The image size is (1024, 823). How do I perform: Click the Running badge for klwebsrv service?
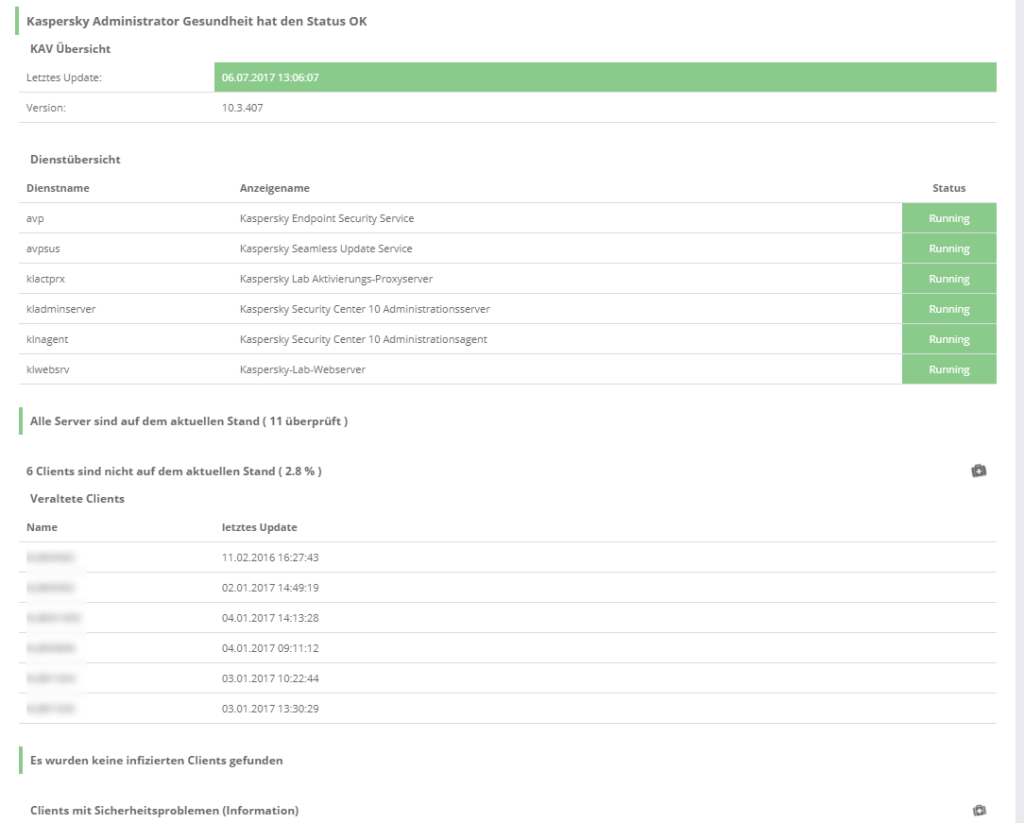[948, 369]
